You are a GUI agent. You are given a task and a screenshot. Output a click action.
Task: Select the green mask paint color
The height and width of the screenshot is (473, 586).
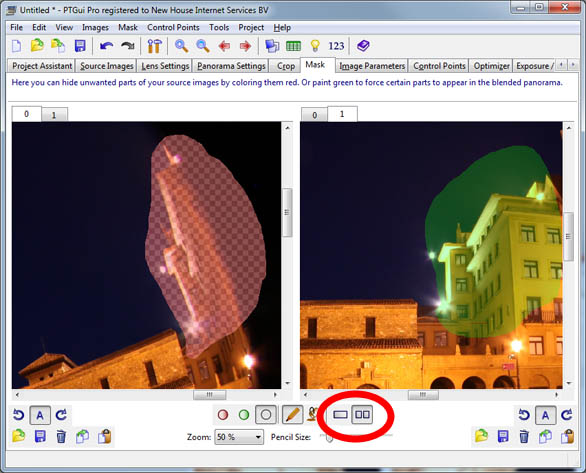tap(244, 415)
